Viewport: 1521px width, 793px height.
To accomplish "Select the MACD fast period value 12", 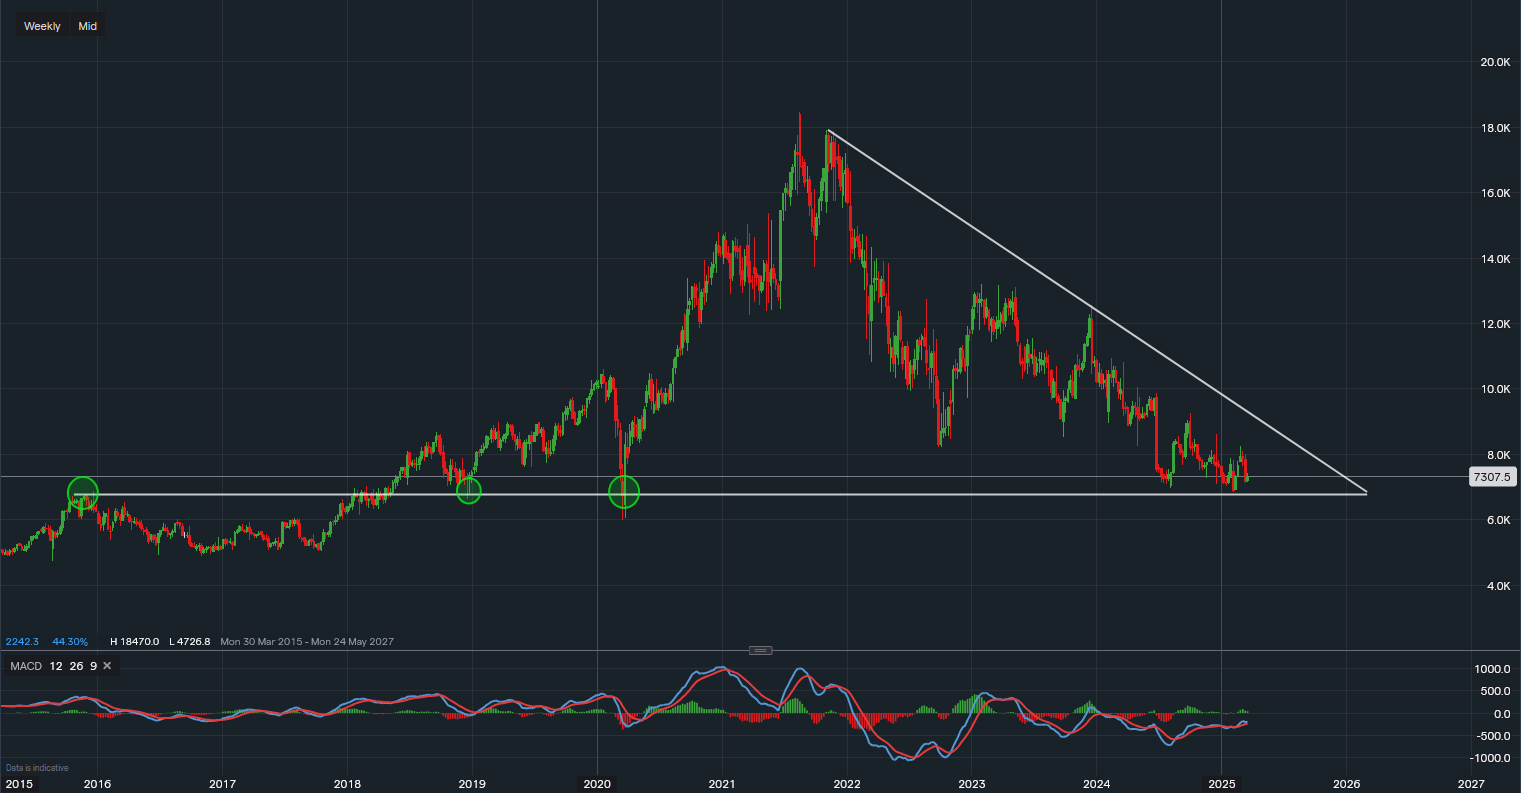I will pyautogui.click(x=56, y=666).
